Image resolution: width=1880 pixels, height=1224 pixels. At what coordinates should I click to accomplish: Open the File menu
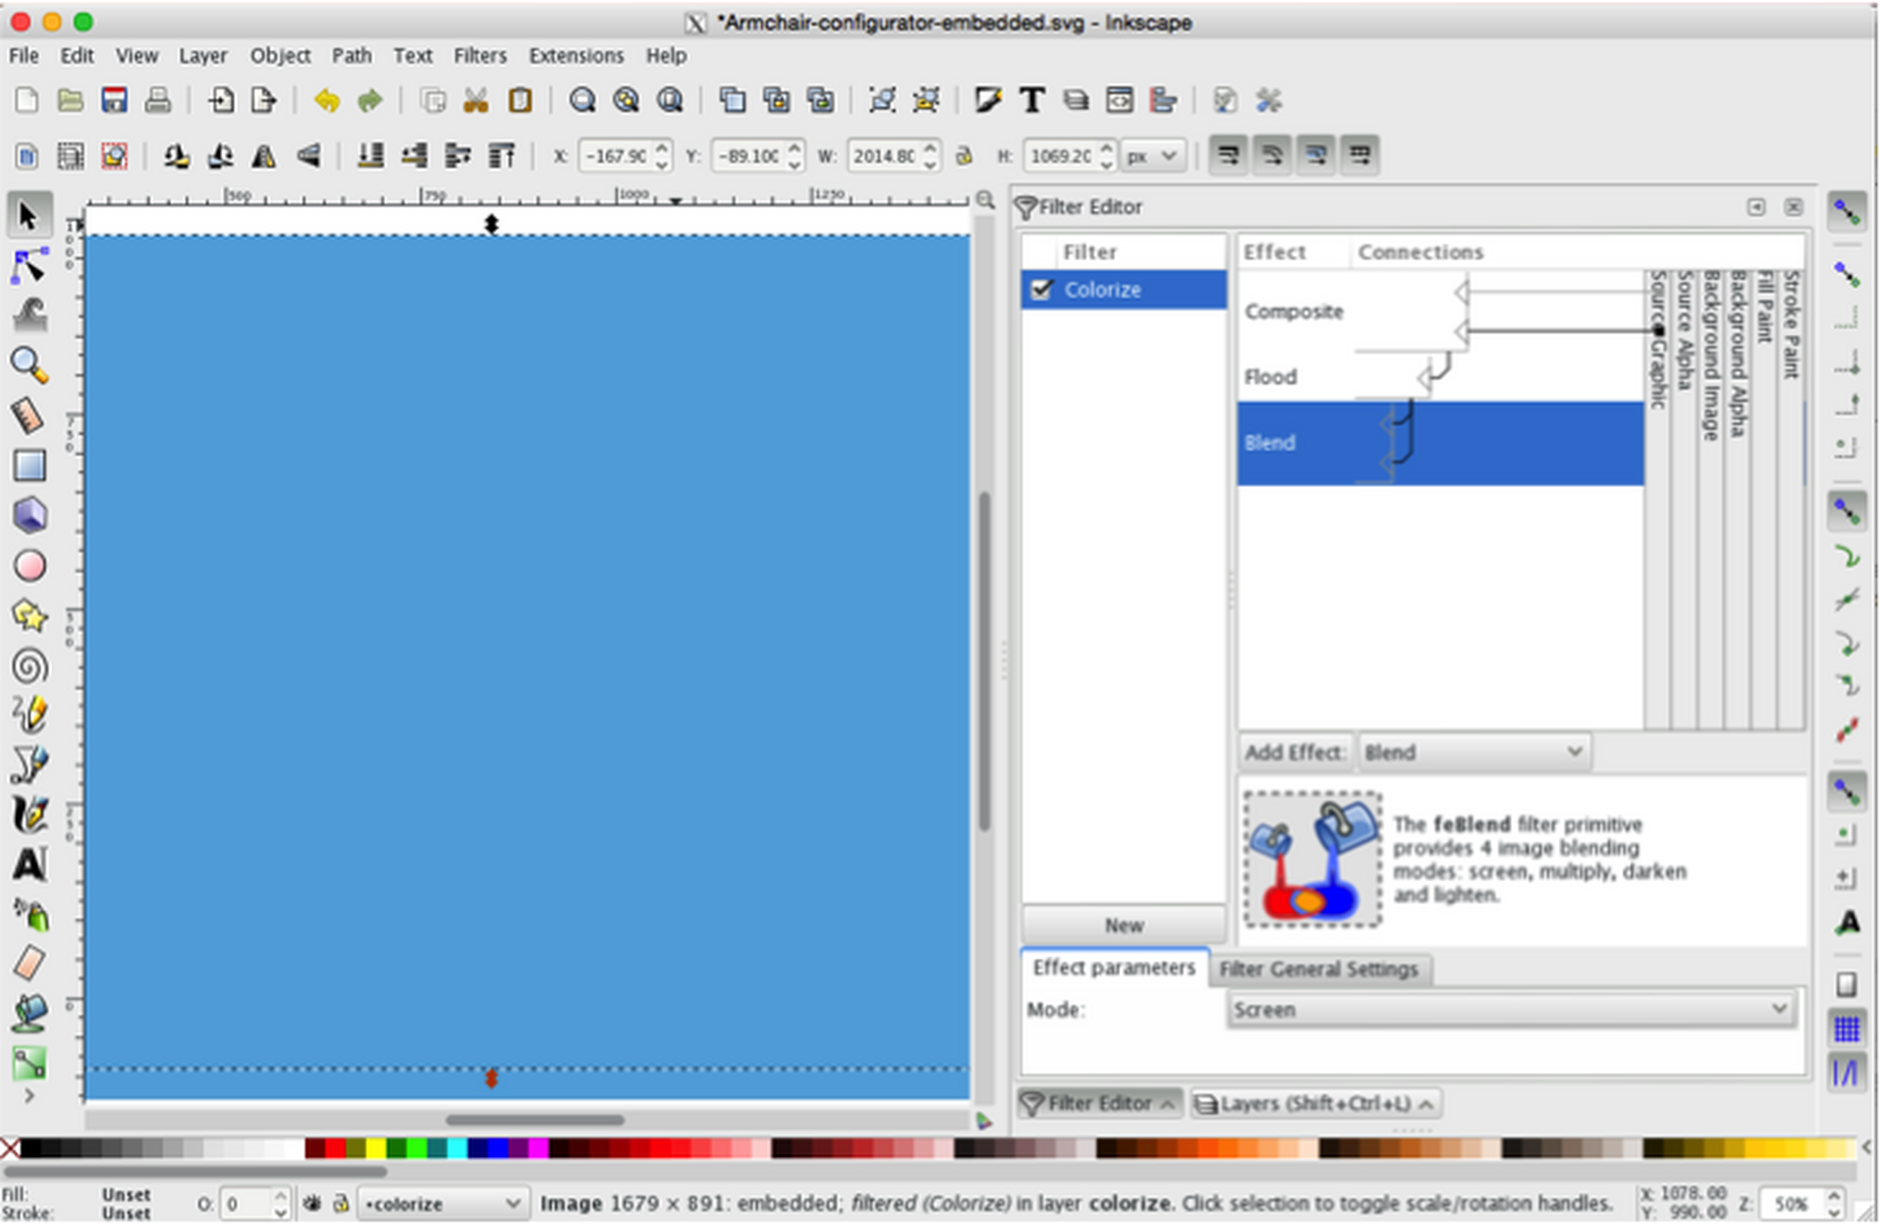tap(24, 56)
